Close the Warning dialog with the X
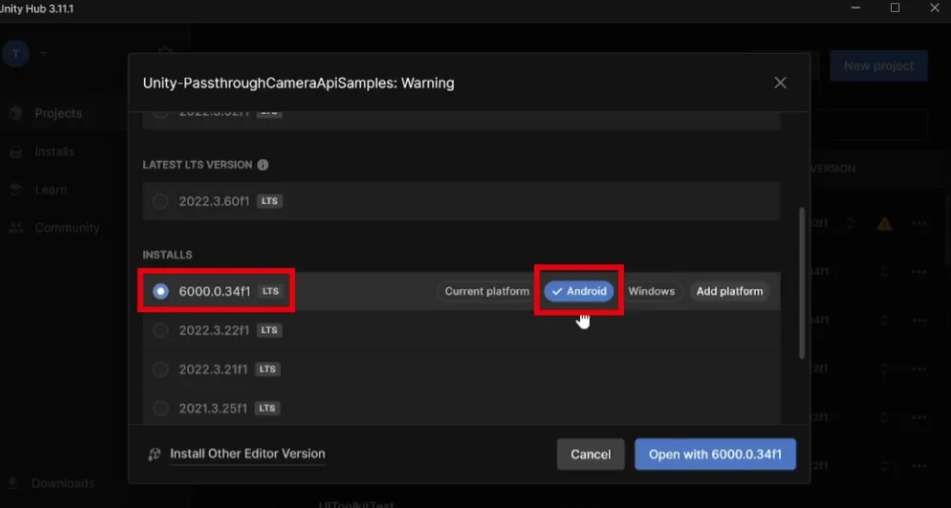 [x=780, y=83]
